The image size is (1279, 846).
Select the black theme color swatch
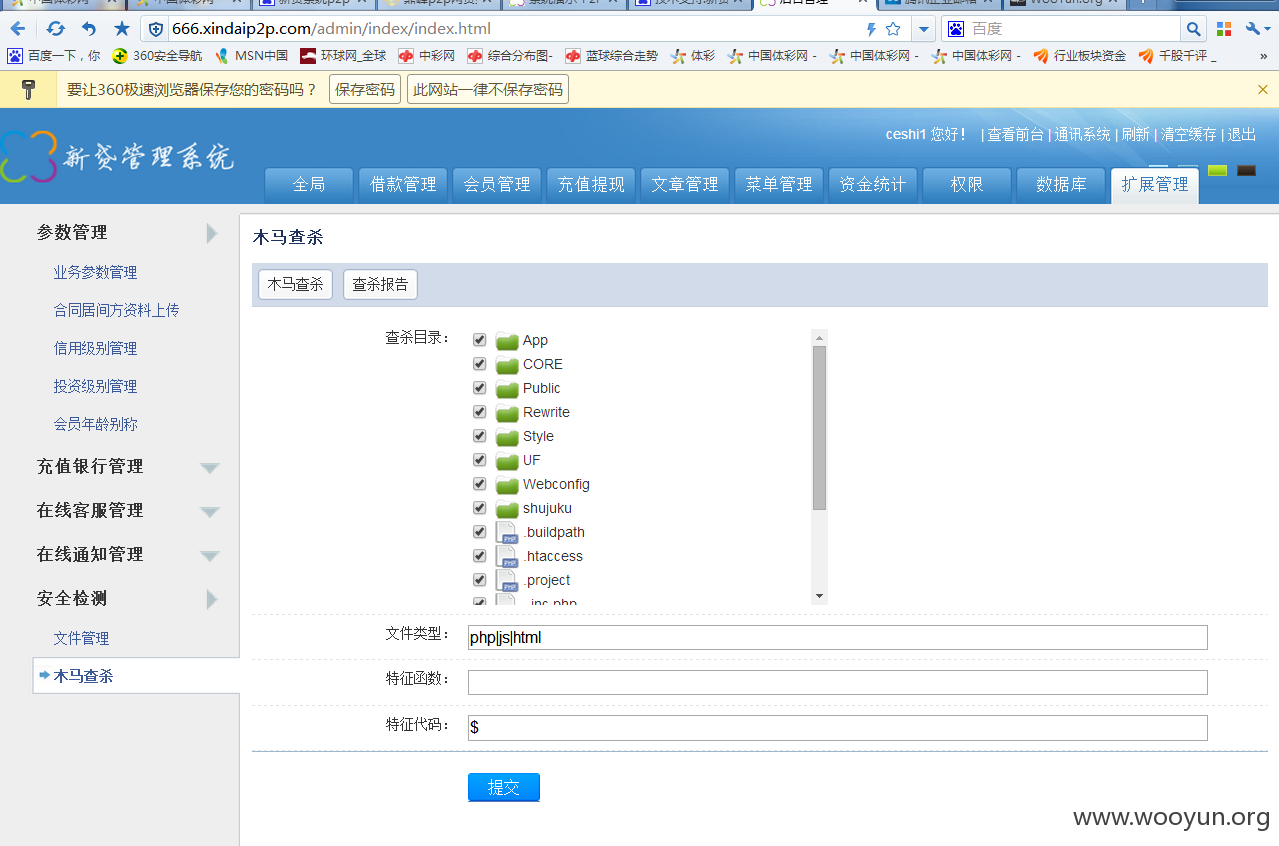coord(1246,170)
